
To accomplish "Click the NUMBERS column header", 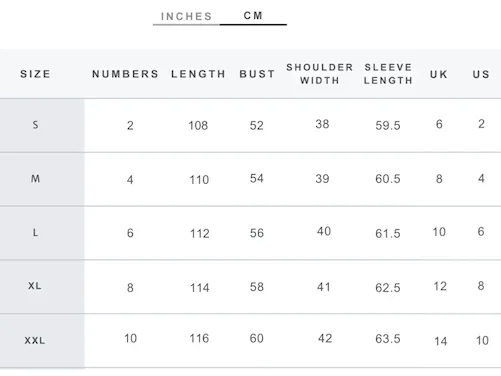I will click(125, 74).
